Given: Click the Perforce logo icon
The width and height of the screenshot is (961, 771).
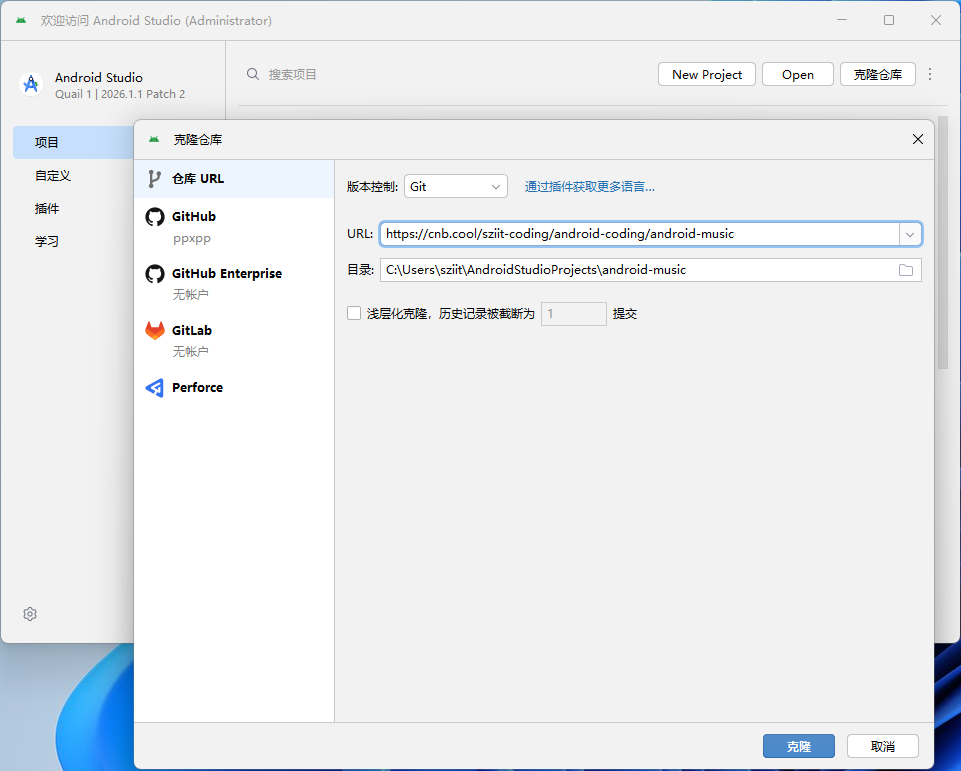Looking at the screenshot, I should (x=154, y=387).
